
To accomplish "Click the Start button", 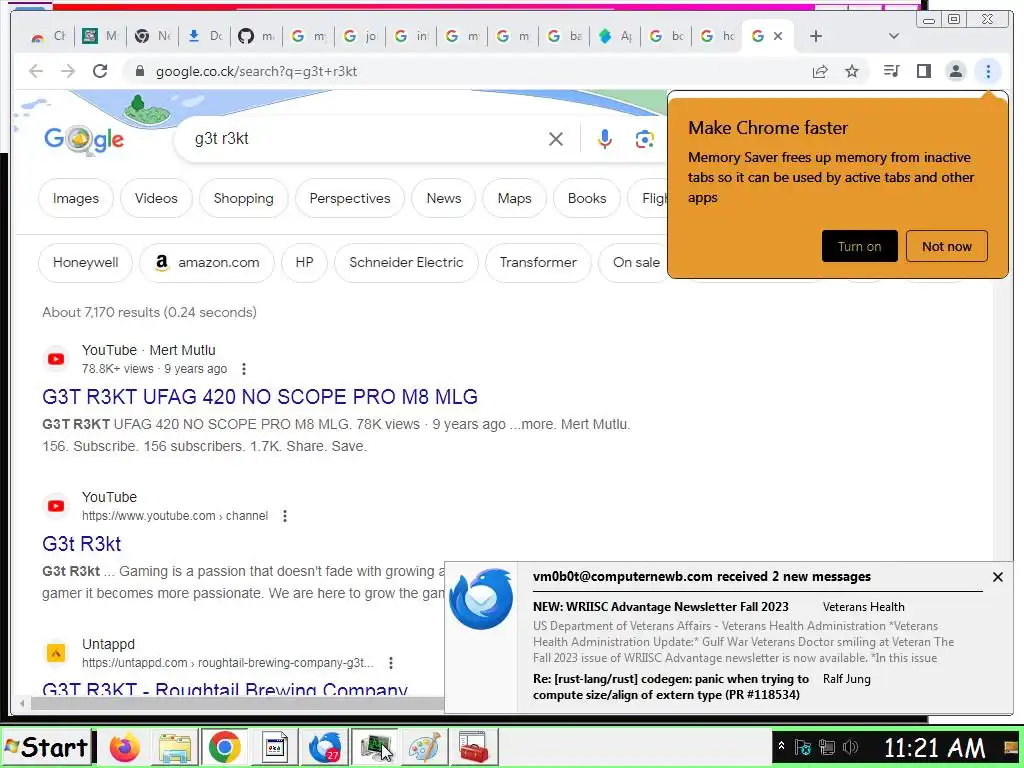I will [46, 747].
